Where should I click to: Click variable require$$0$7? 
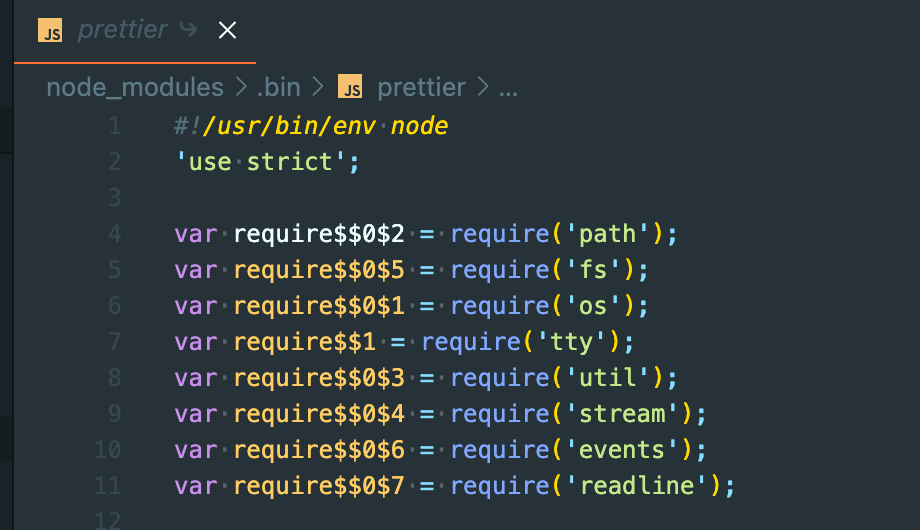[x=319, y=486]
